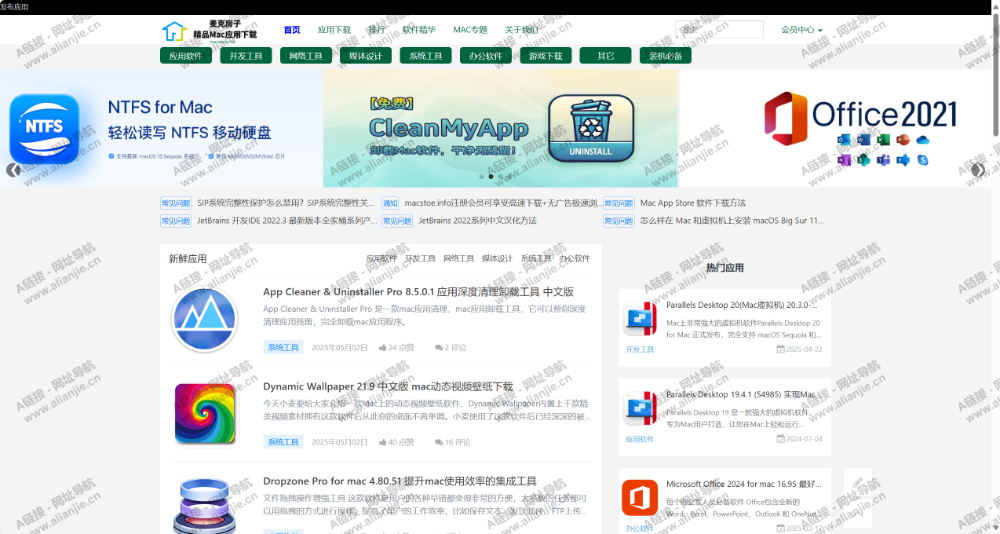Viewport: 1000px width, 534px height.
Task: Click the Parallels Desktop 20 app icon
Action: (x=640, y=319)
